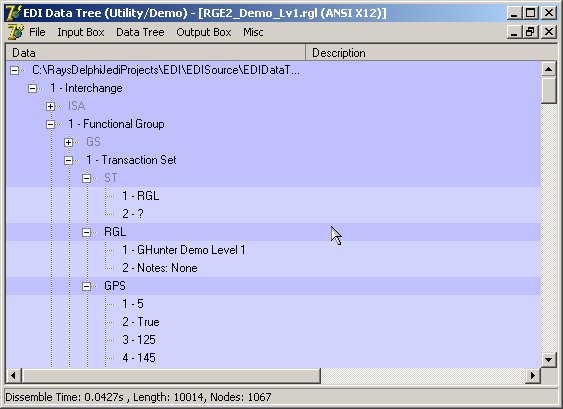Collapse the RGL segment node
Screen dimensions: 563x409
click(86, 232)
